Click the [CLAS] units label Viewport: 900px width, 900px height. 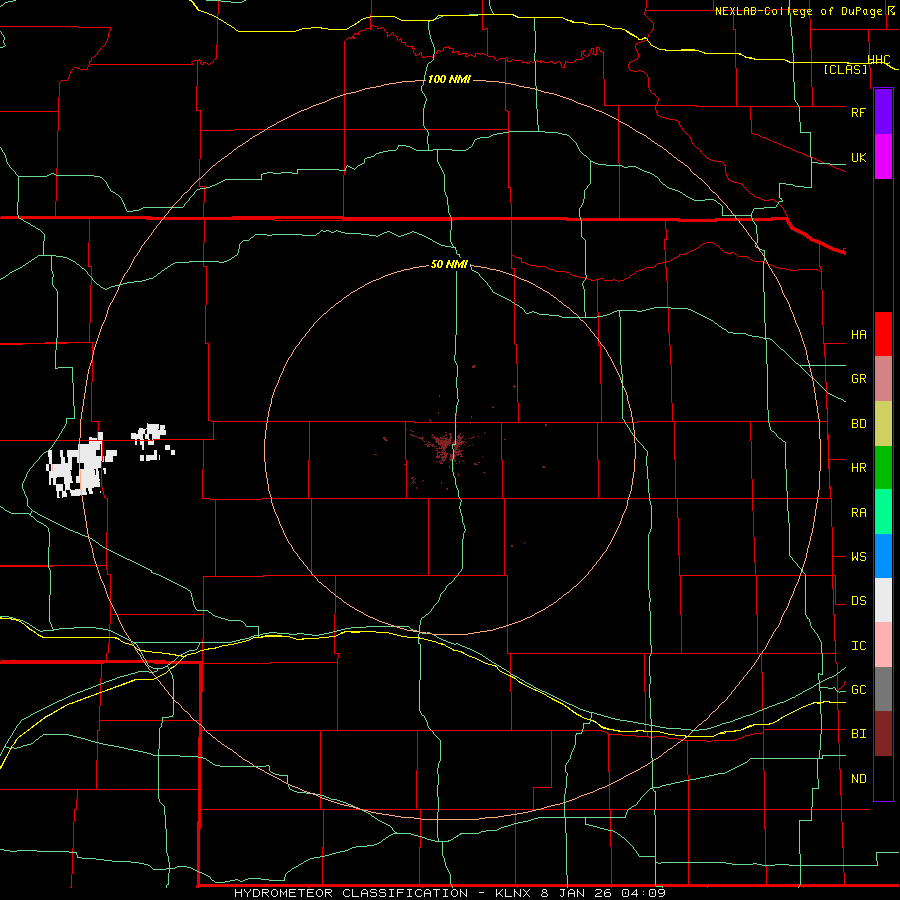point(845,70)
